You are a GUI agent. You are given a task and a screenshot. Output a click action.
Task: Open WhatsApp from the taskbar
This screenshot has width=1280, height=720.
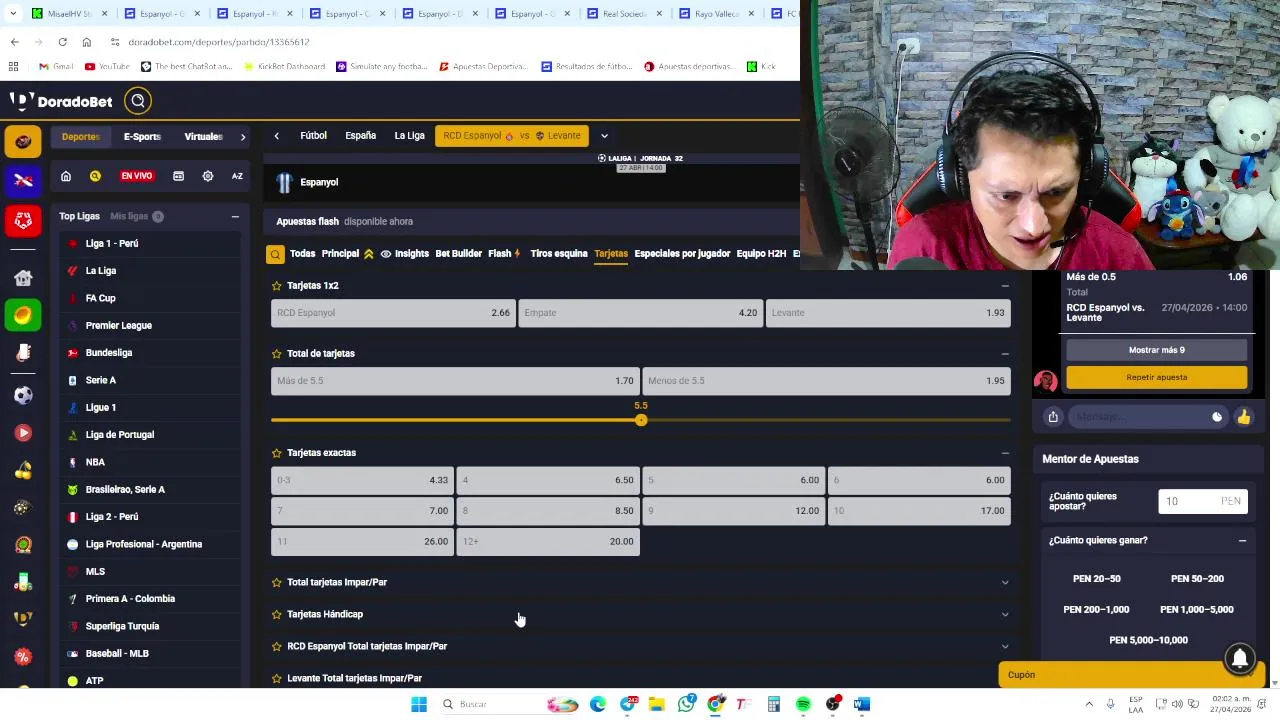point(686,704)
